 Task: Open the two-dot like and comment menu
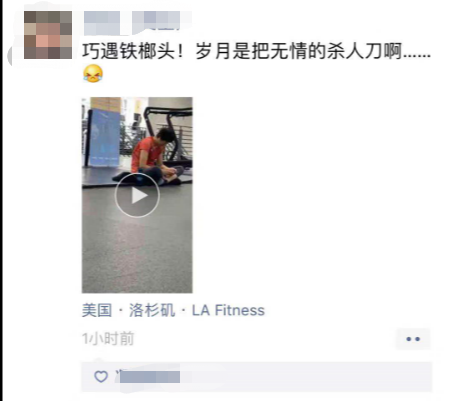point(413,339)
